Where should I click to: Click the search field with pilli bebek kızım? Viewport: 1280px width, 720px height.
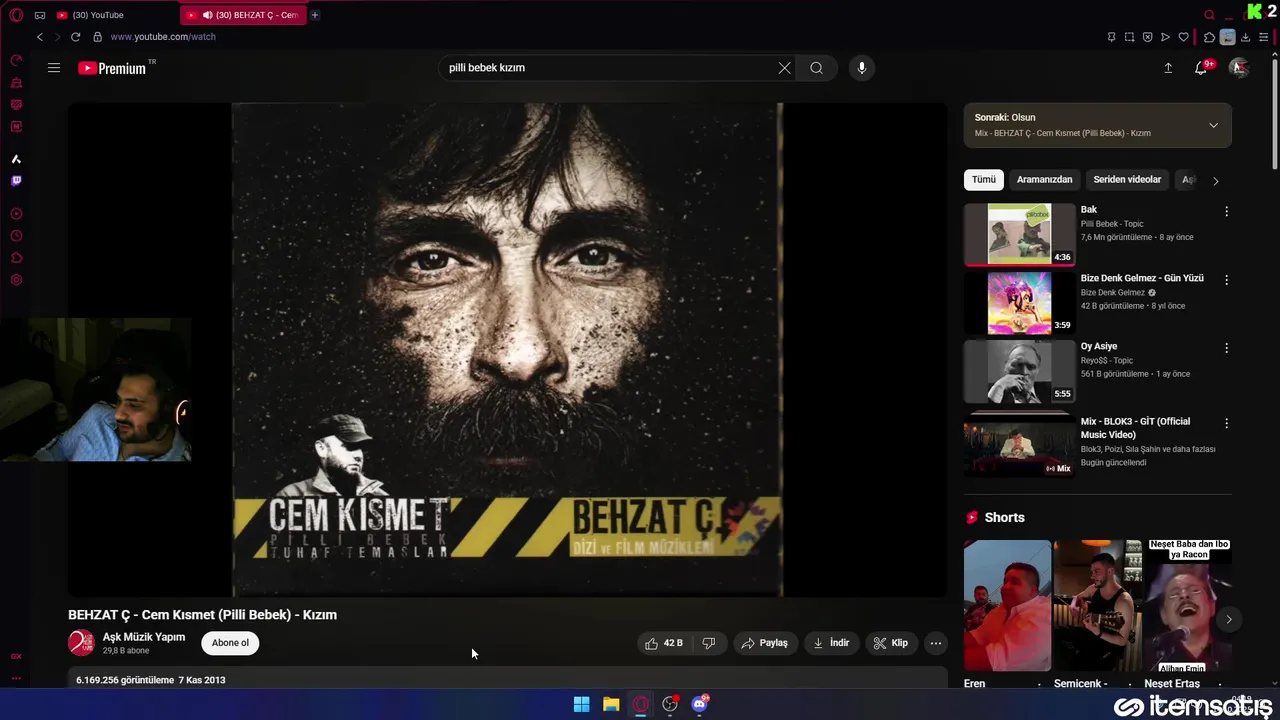610,68
